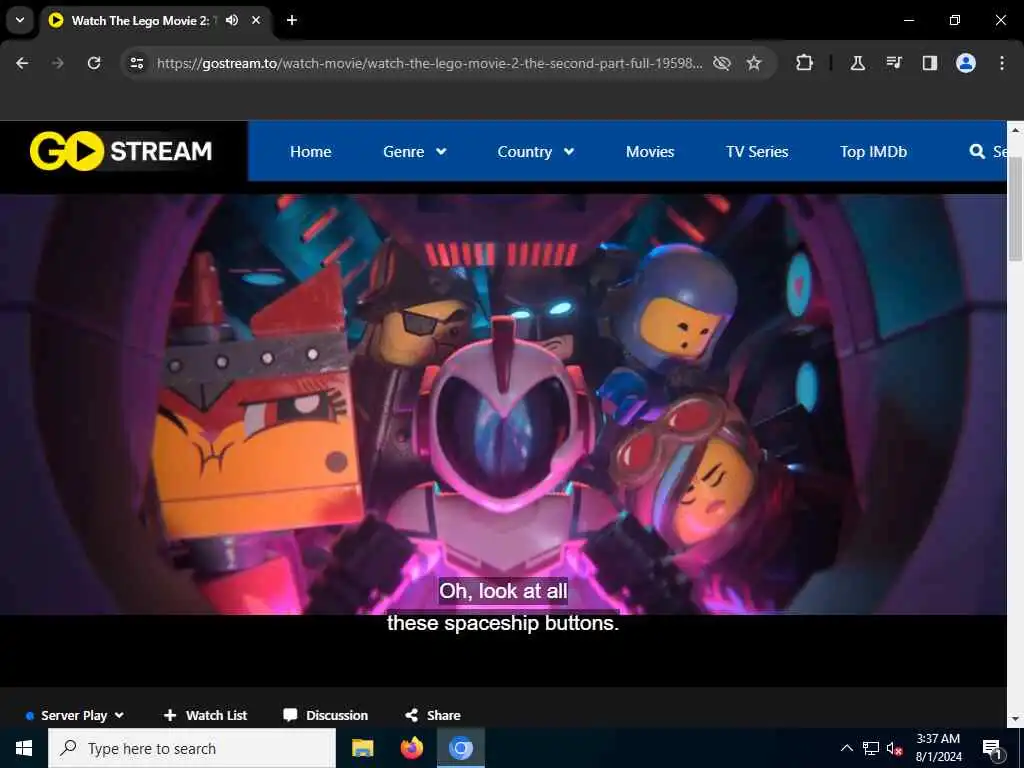Toggle the browser side panel
Screen dimensions: 1024x768
929,63
